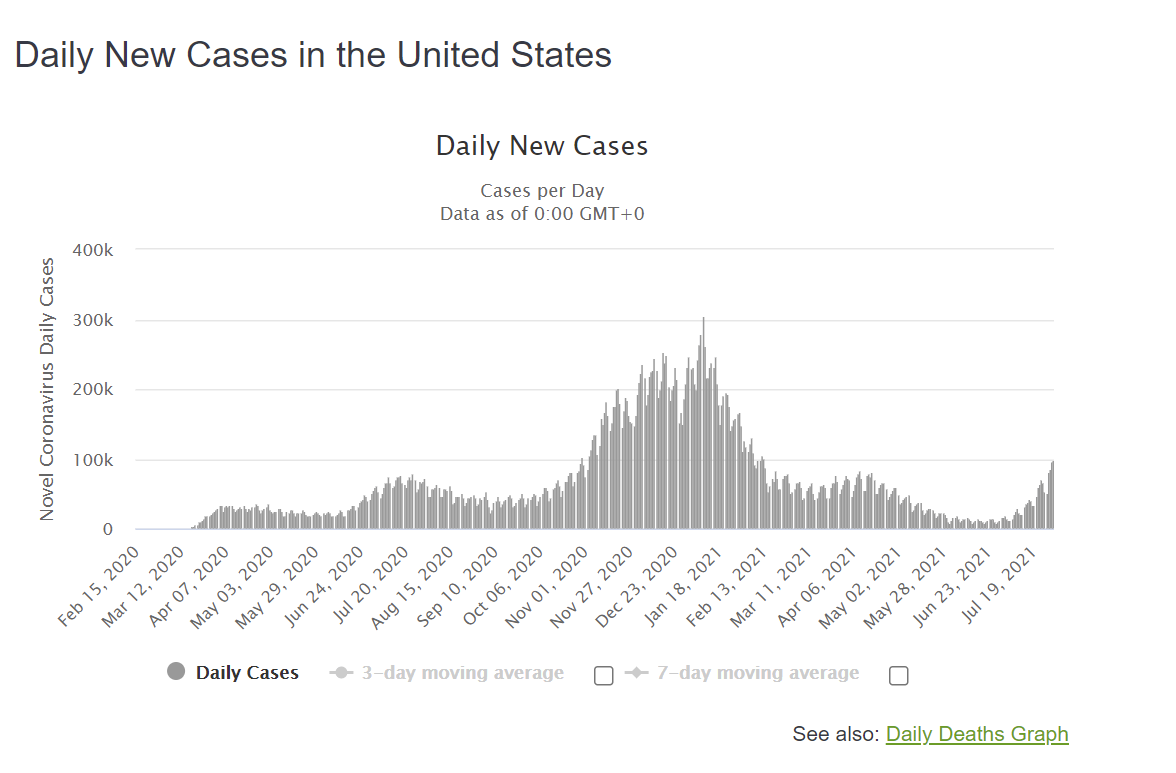The height and width of the screenshot is (773, 1176).
Task: Click the 3-day moving average line marker icon
Action: [x=341, y=673]
